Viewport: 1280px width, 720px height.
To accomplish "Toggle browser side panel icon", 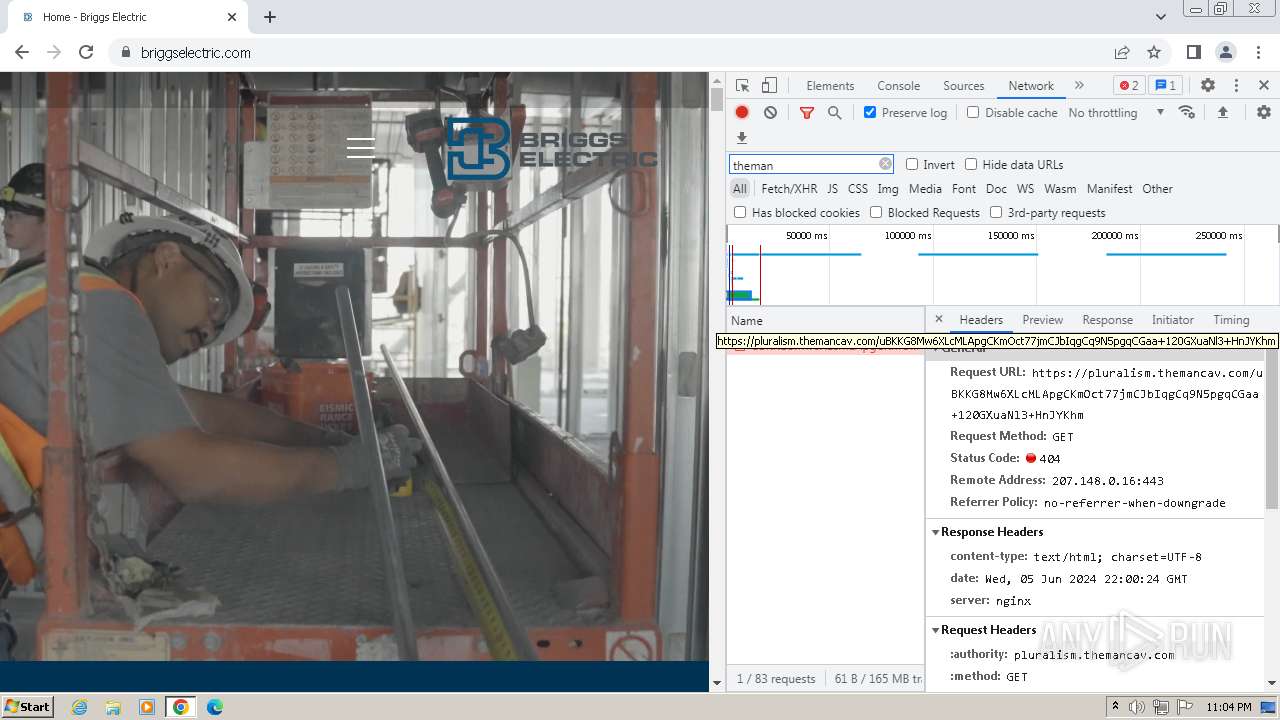I will (1194, 52).
